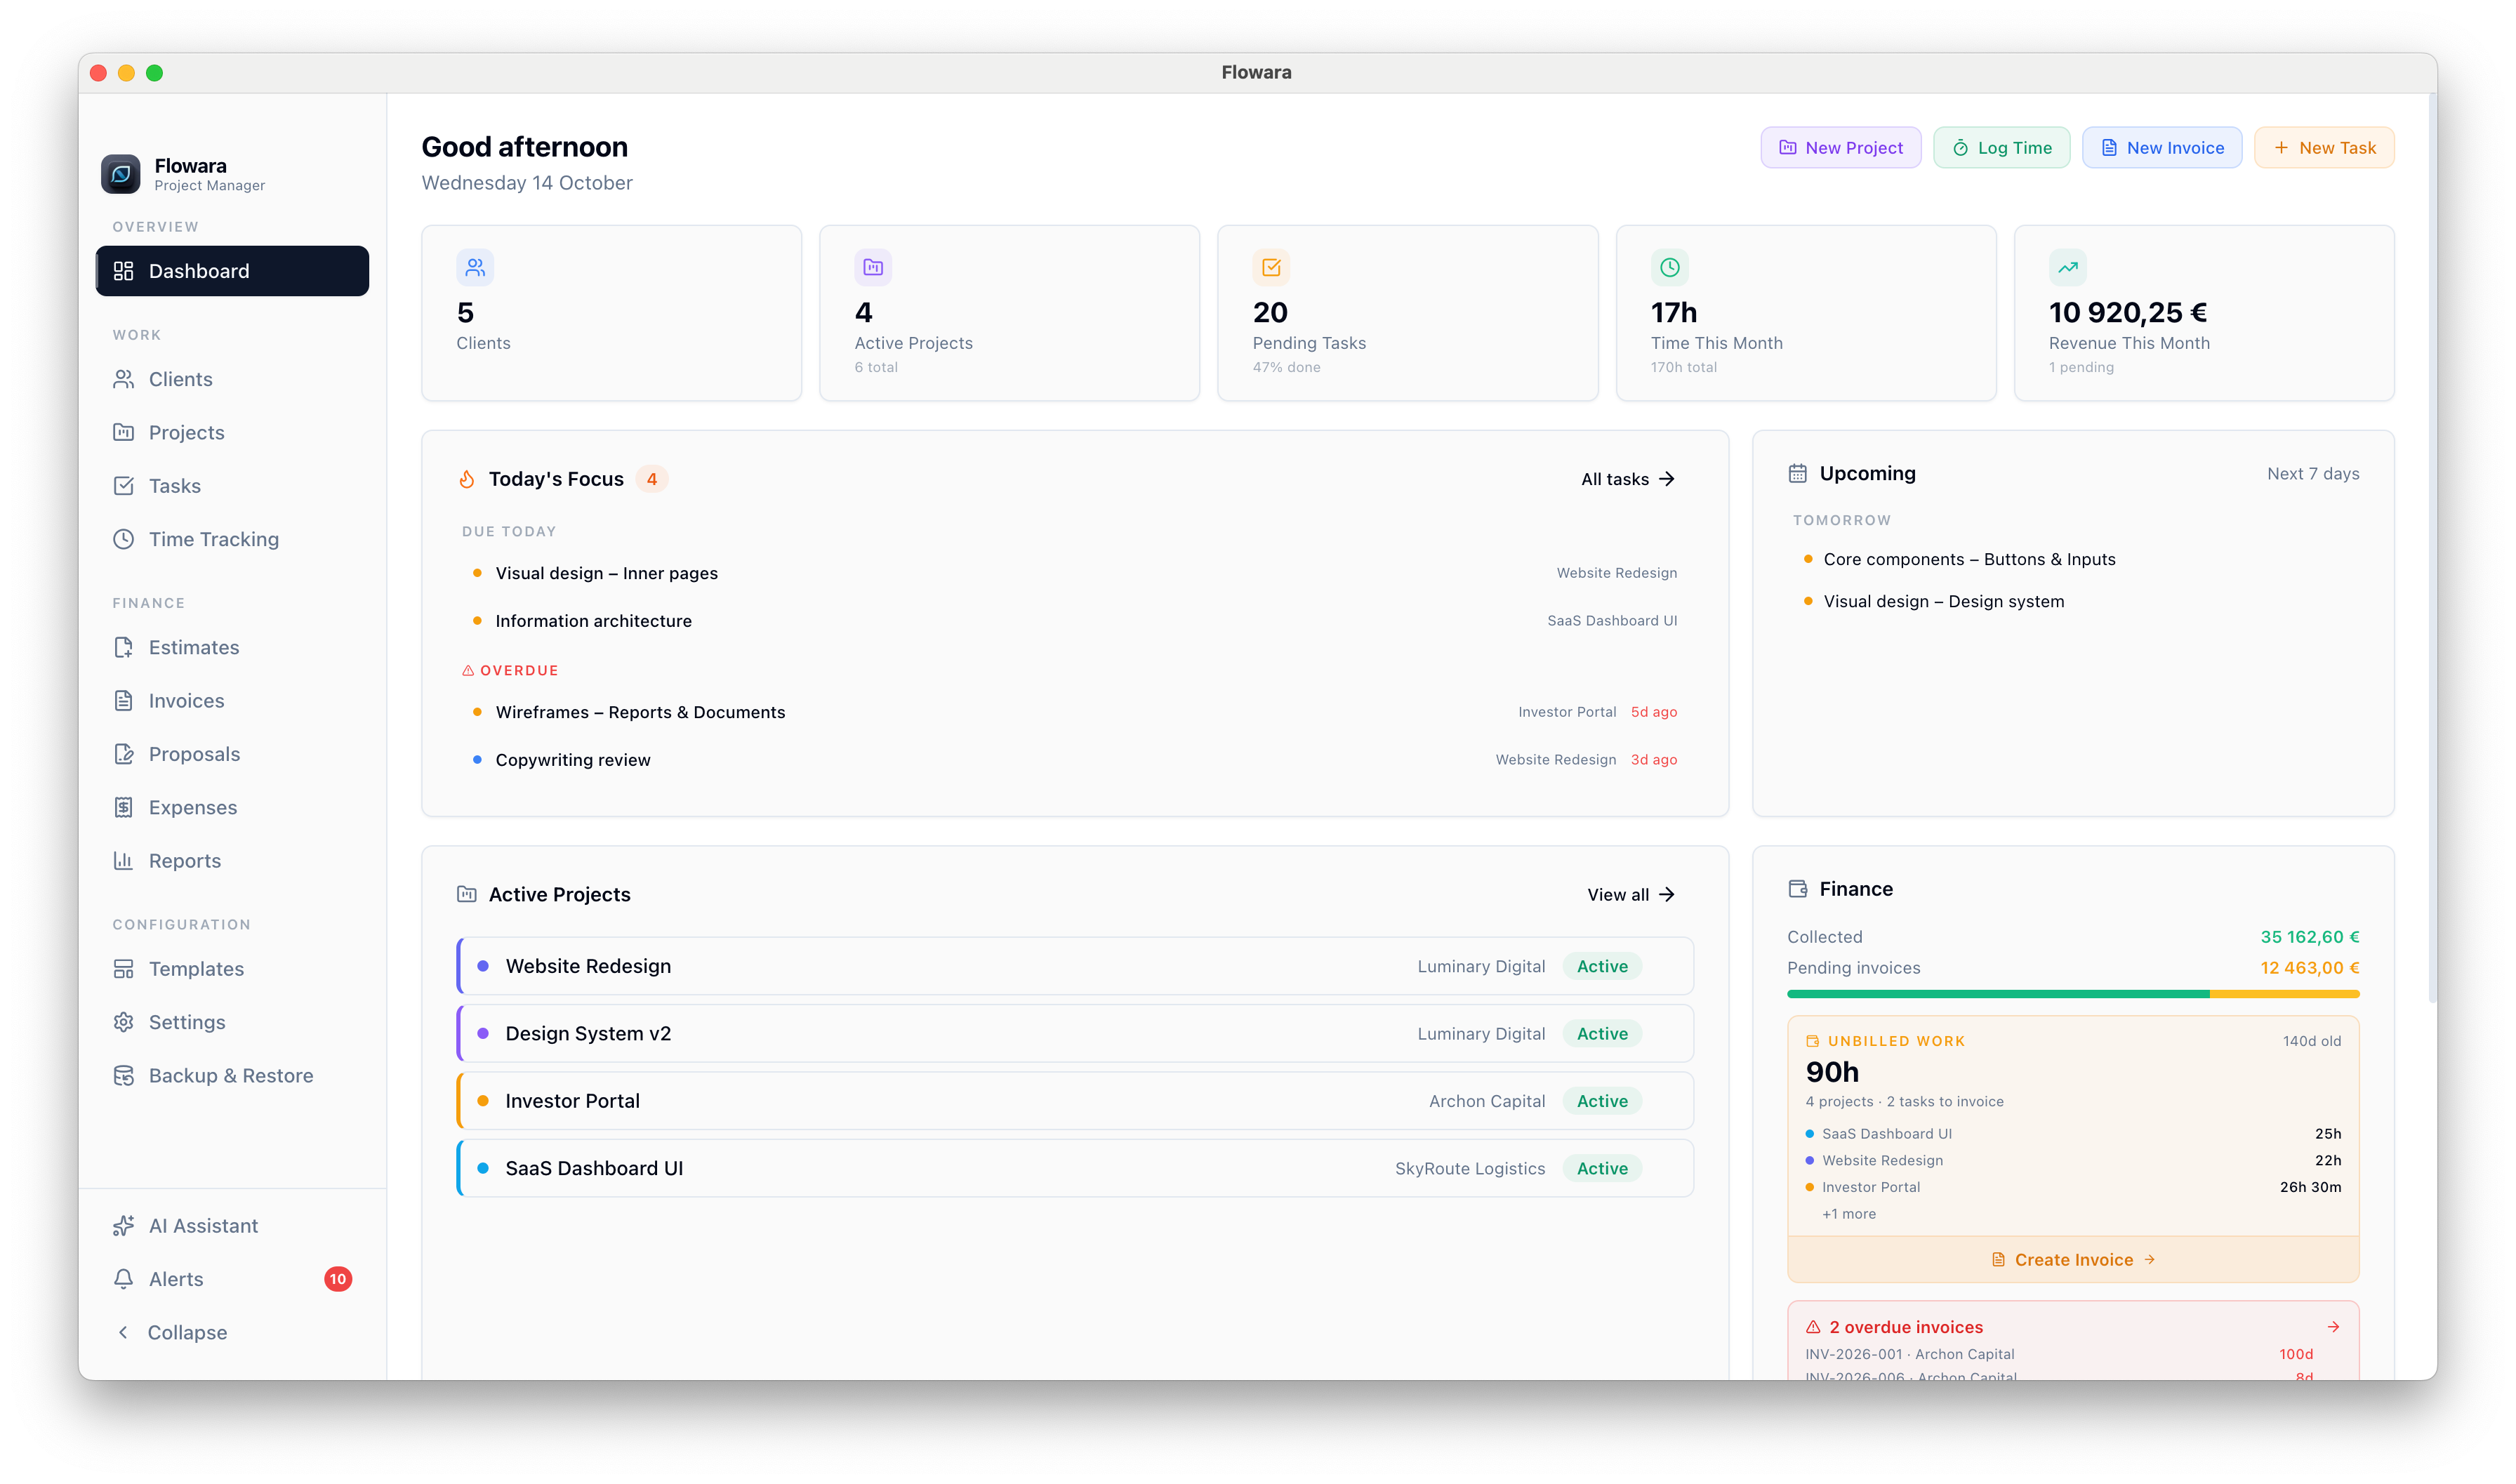The width and height of the screenshot is (2516, 1484).
Task: Click Active status on SaaS Dashboard UI
Action: pos(1602,1168)
